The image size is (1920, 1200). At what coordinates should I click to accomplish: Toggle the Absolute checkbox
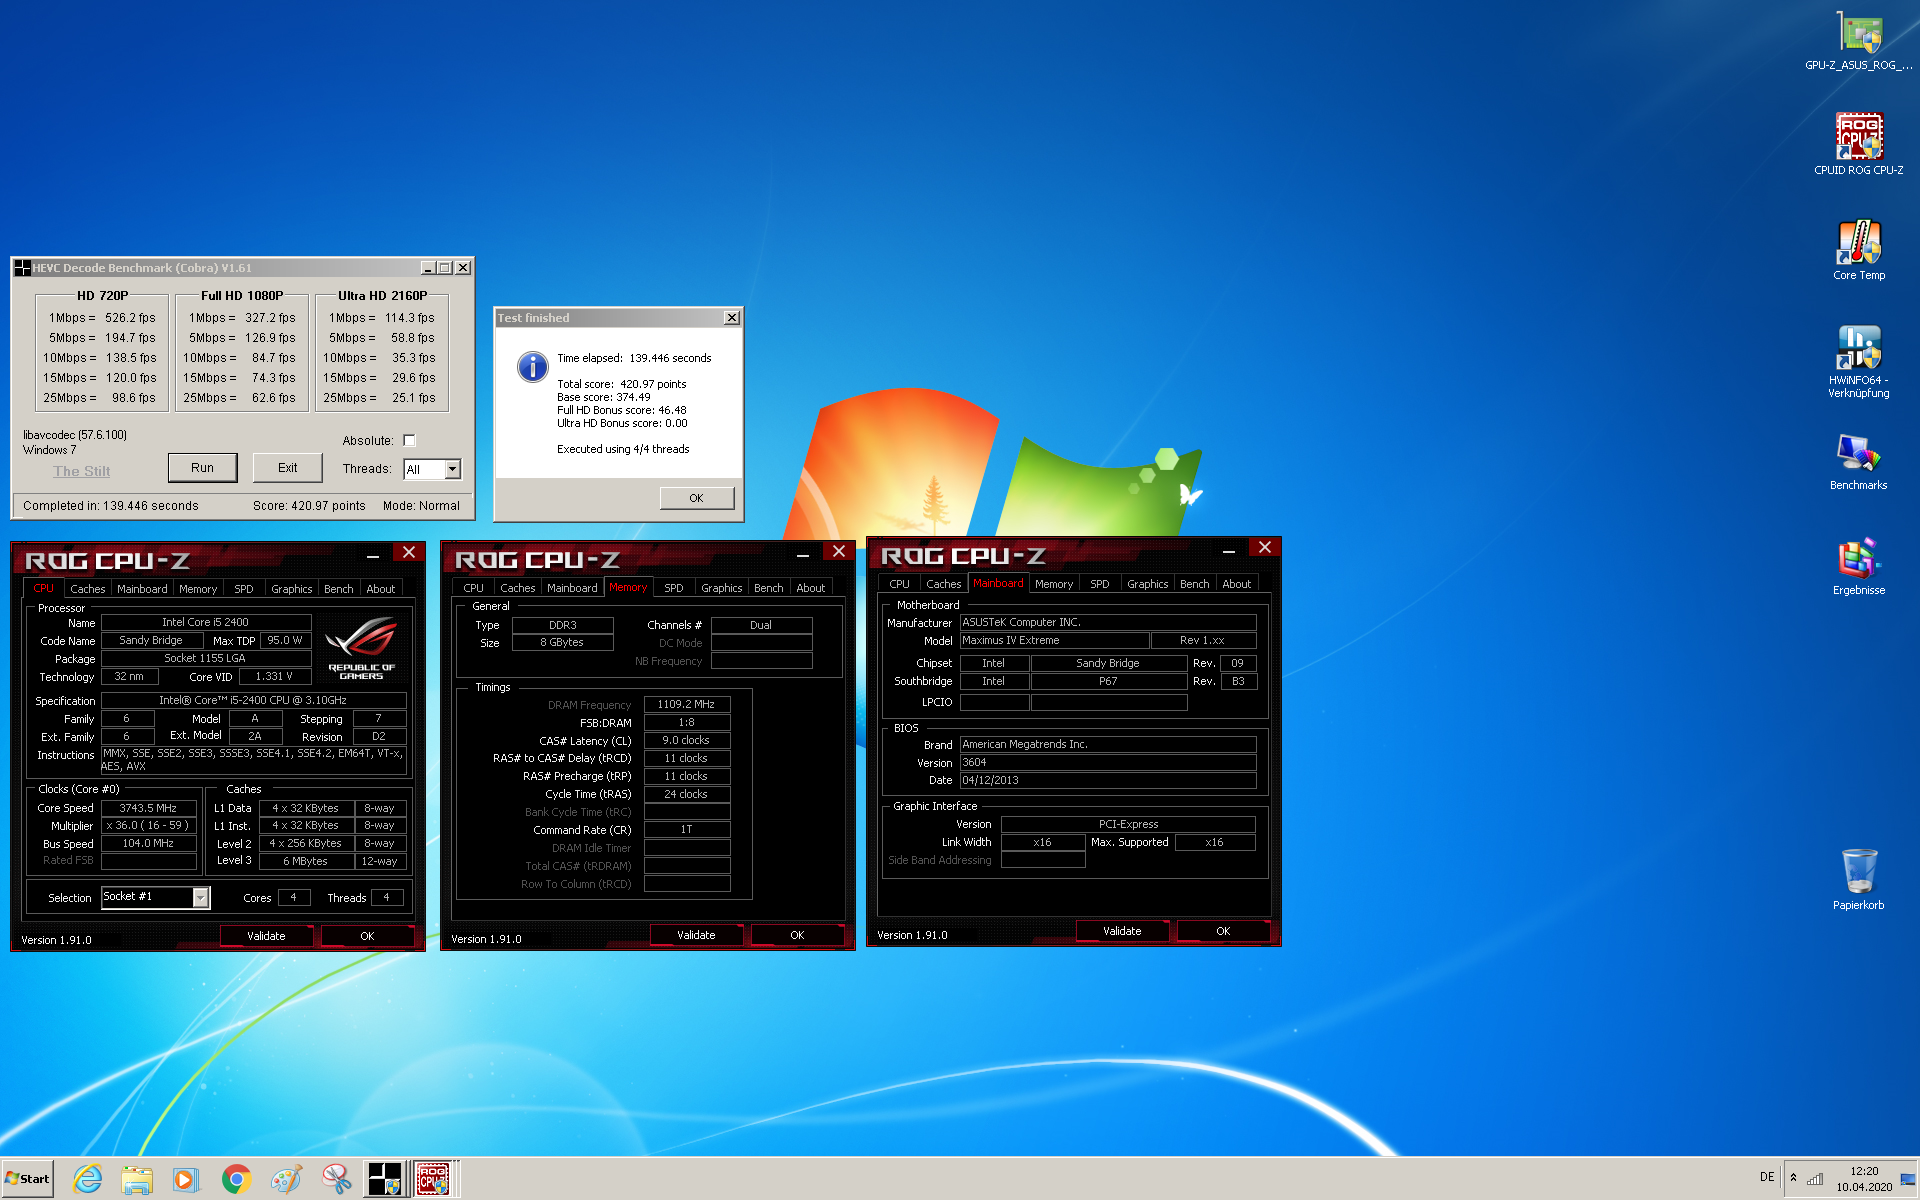(x=409, y=440)
